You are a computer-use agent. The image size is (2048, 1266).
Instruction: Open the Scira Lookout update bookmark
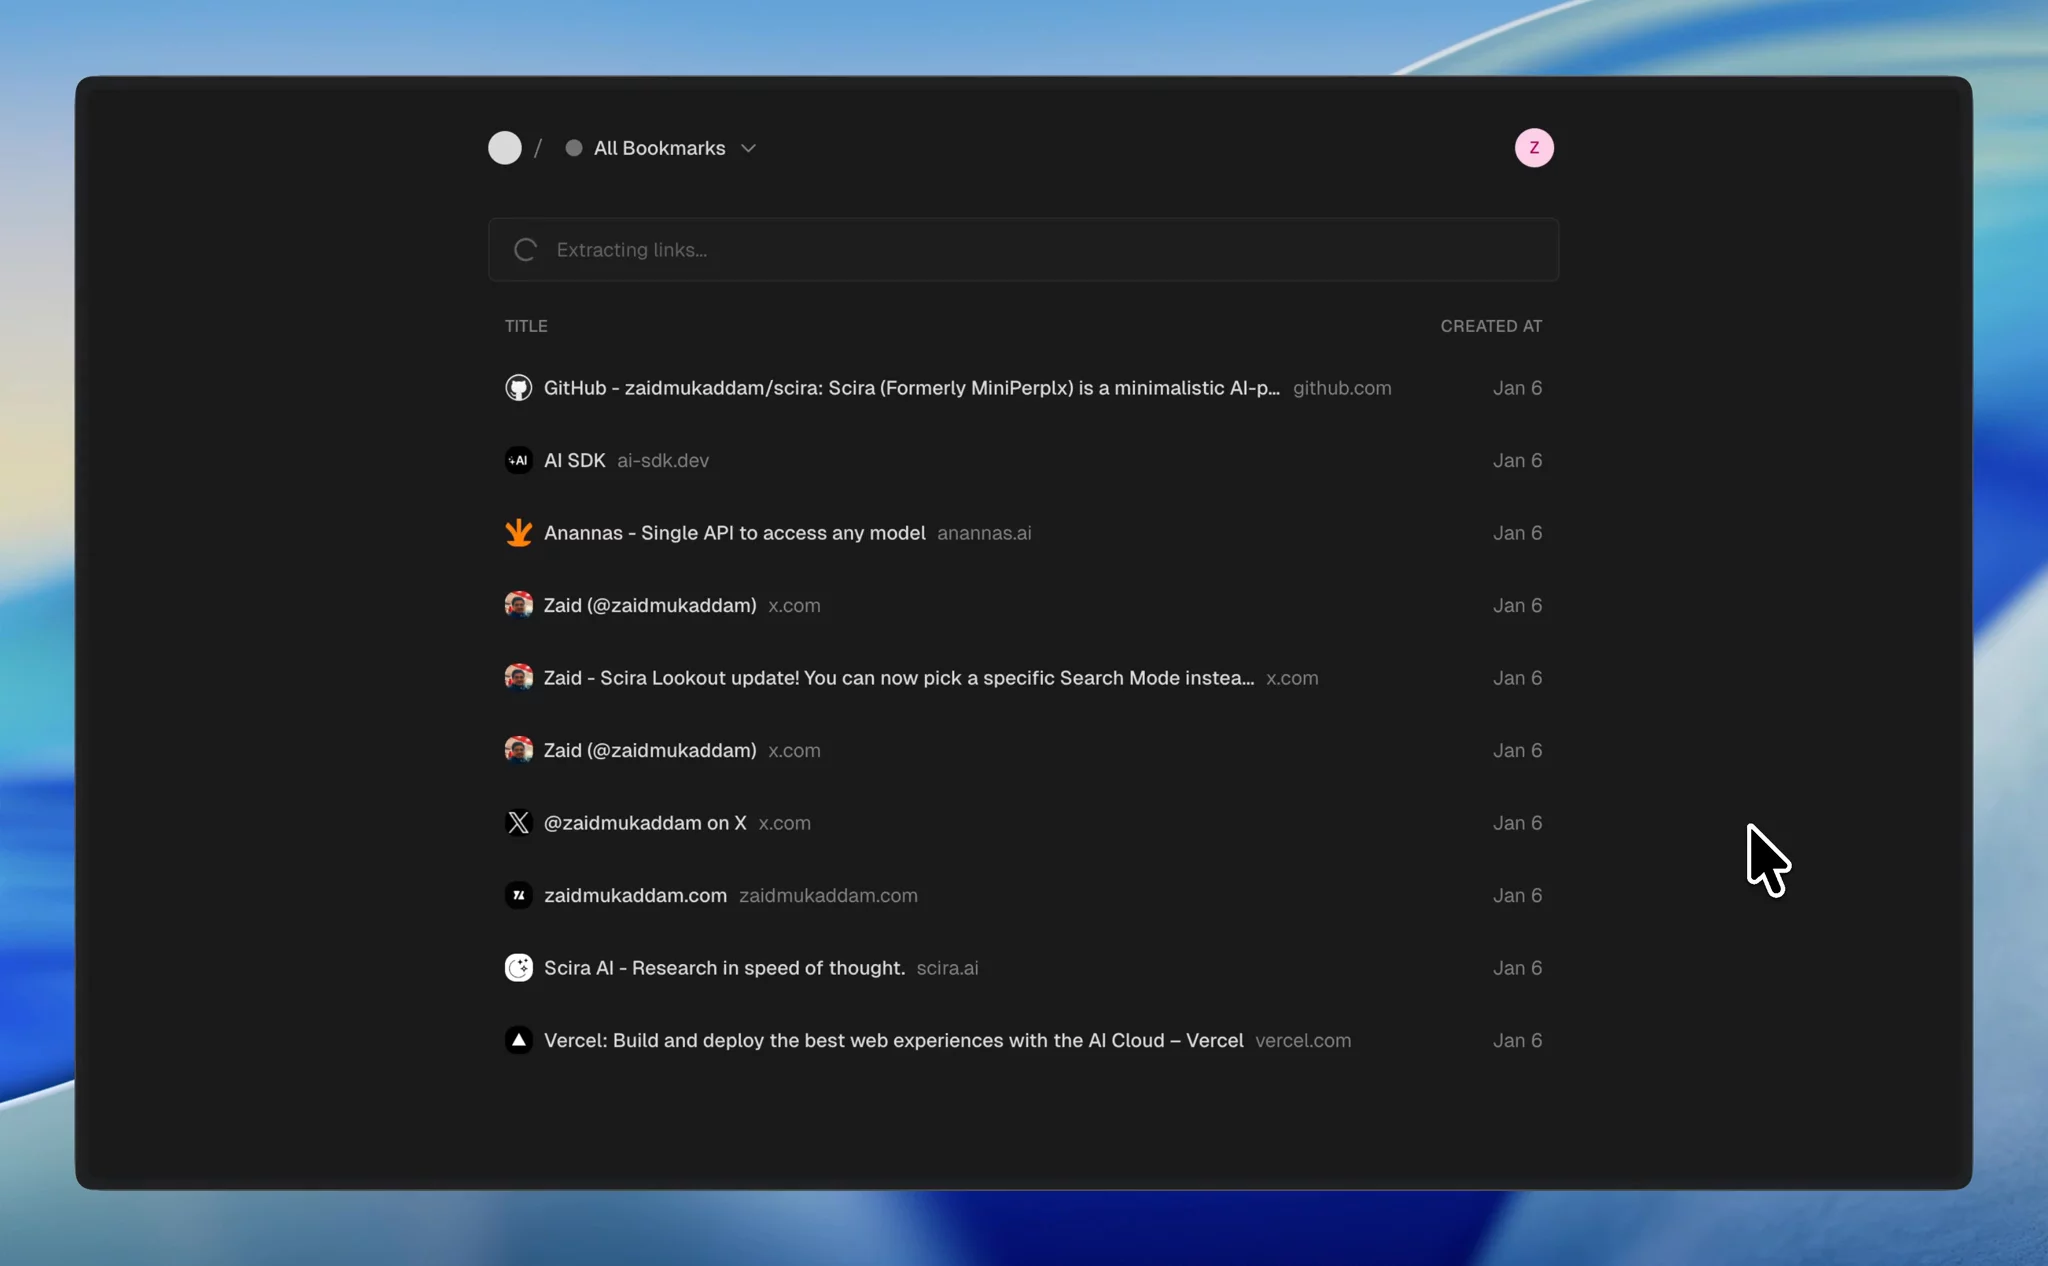pos(898,678)
